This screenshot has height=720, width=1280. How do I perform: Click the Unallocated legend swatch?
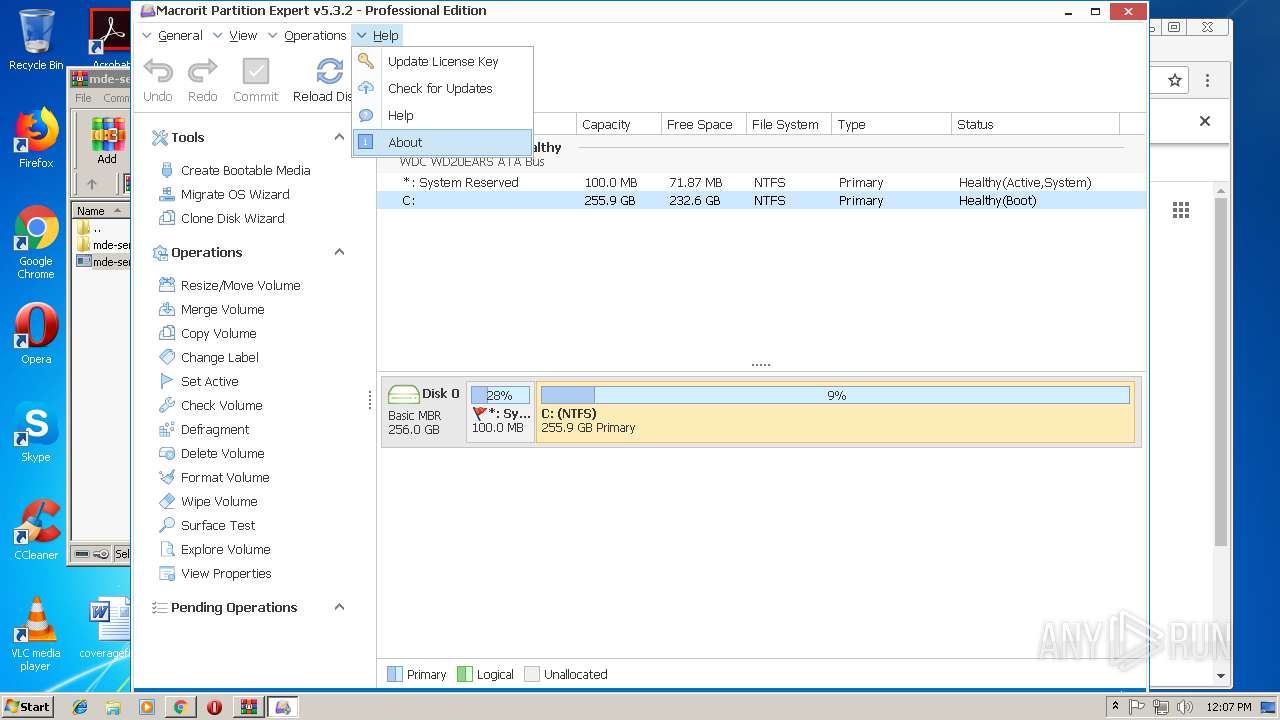(x=532, y=674)
